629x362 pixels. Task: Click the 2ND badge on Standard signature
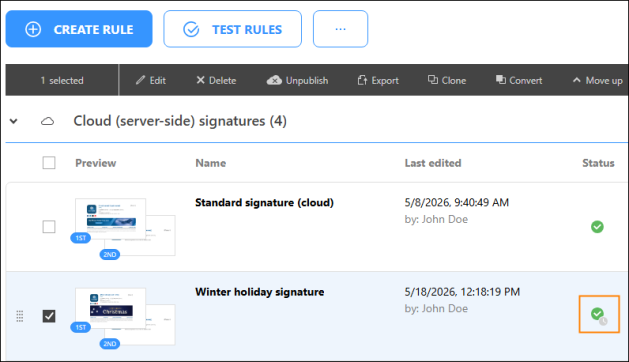[x=110, y=254]
